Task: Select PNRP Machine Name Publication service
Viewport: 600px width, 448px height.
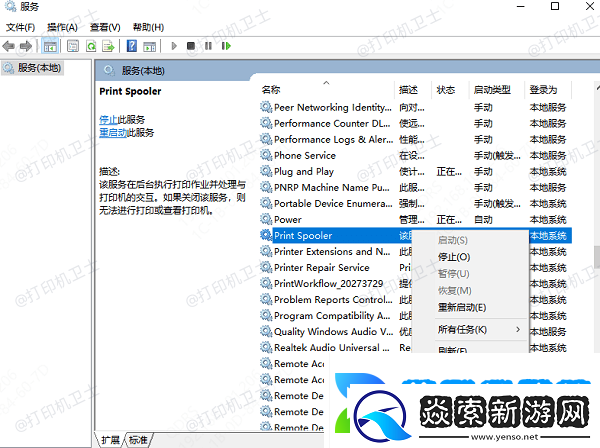Action: pyautogui.click(x=416, y=187)
